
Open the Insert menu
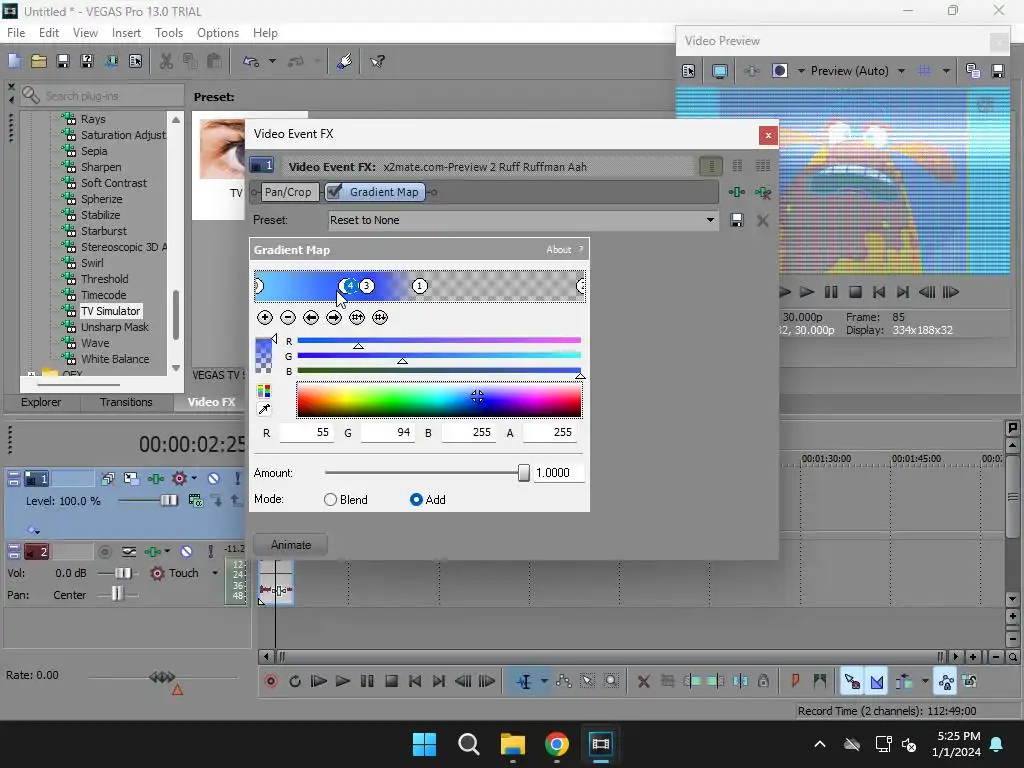pos(126,33)
